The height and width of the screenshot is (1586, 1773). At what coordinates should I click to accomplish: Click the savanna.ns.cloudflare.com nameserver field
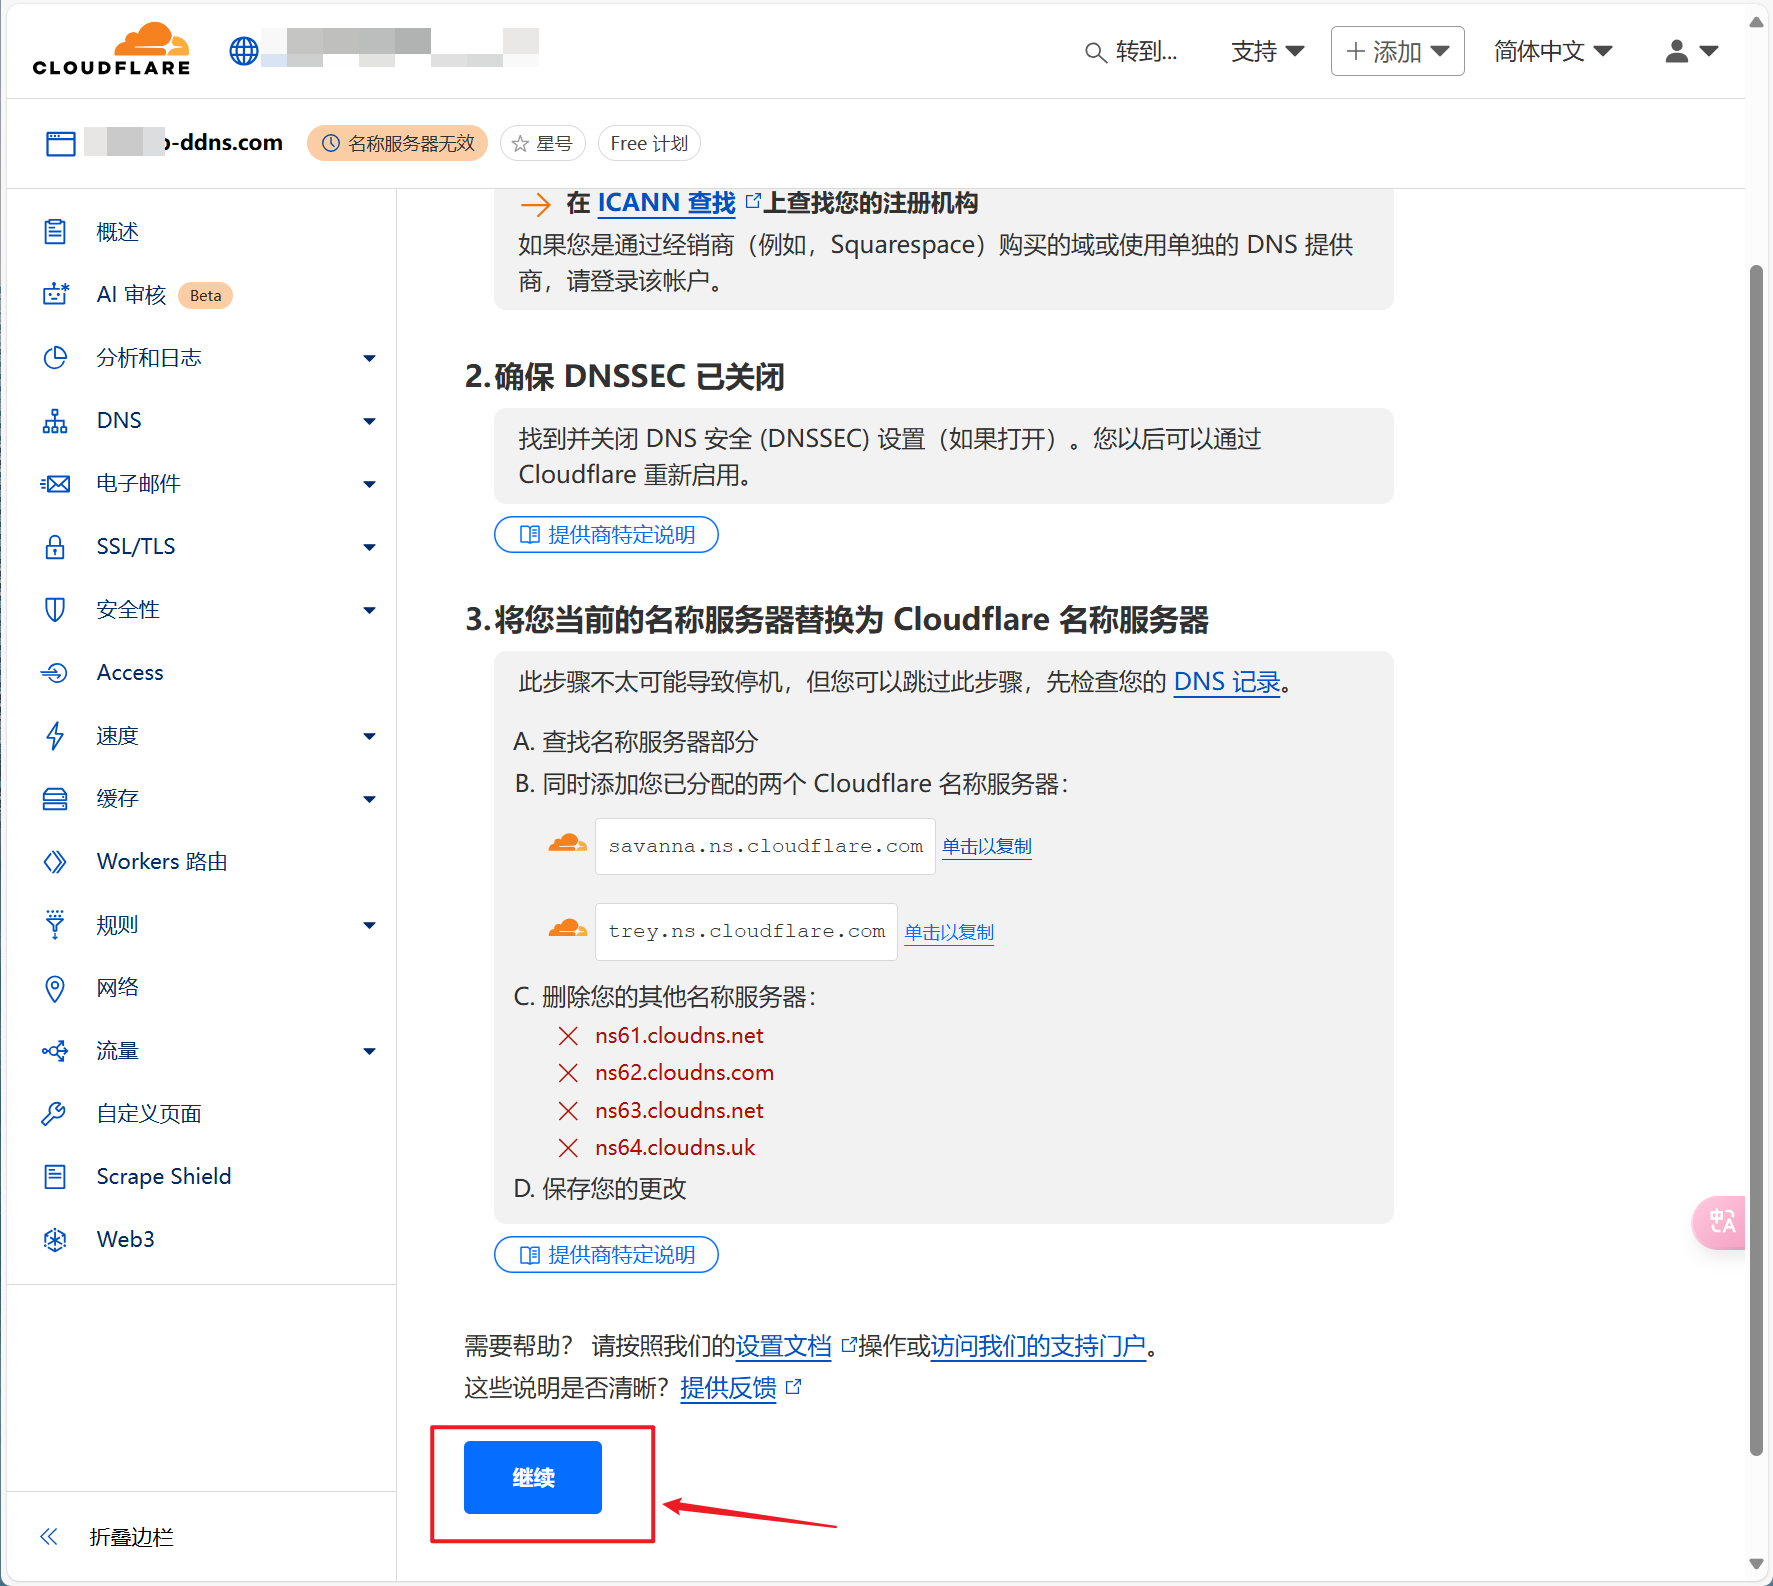[x=765, y=846]
